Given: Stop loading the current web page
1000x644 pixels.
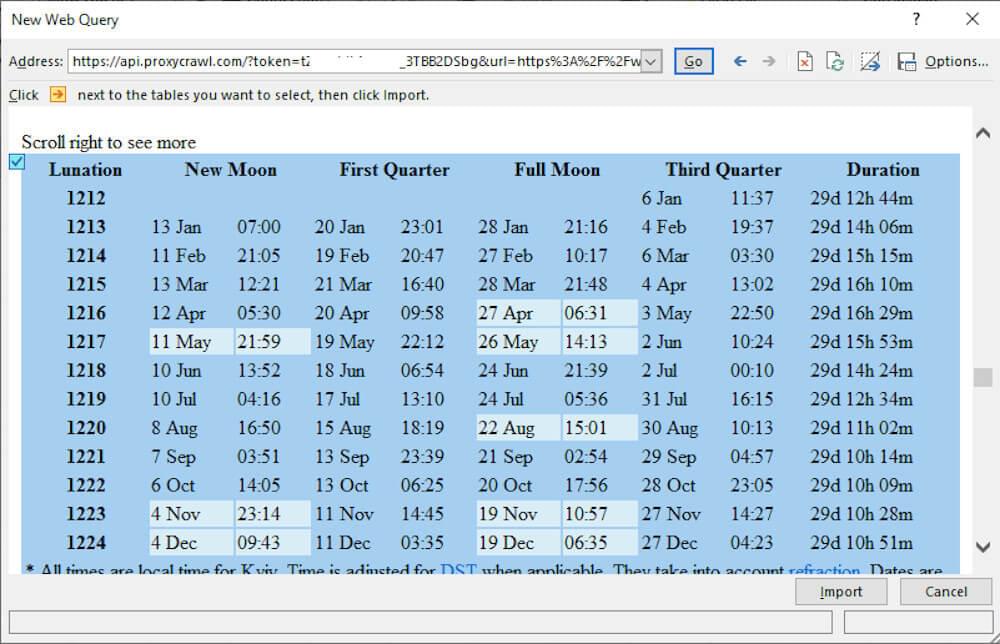Looking at the screenshot, I should pyautogui.click(x=805, y=61).
